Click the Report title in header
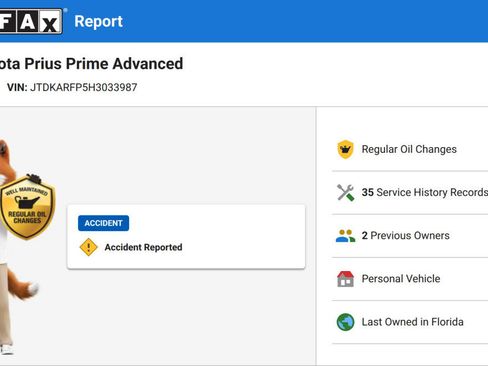 [98, 22]
